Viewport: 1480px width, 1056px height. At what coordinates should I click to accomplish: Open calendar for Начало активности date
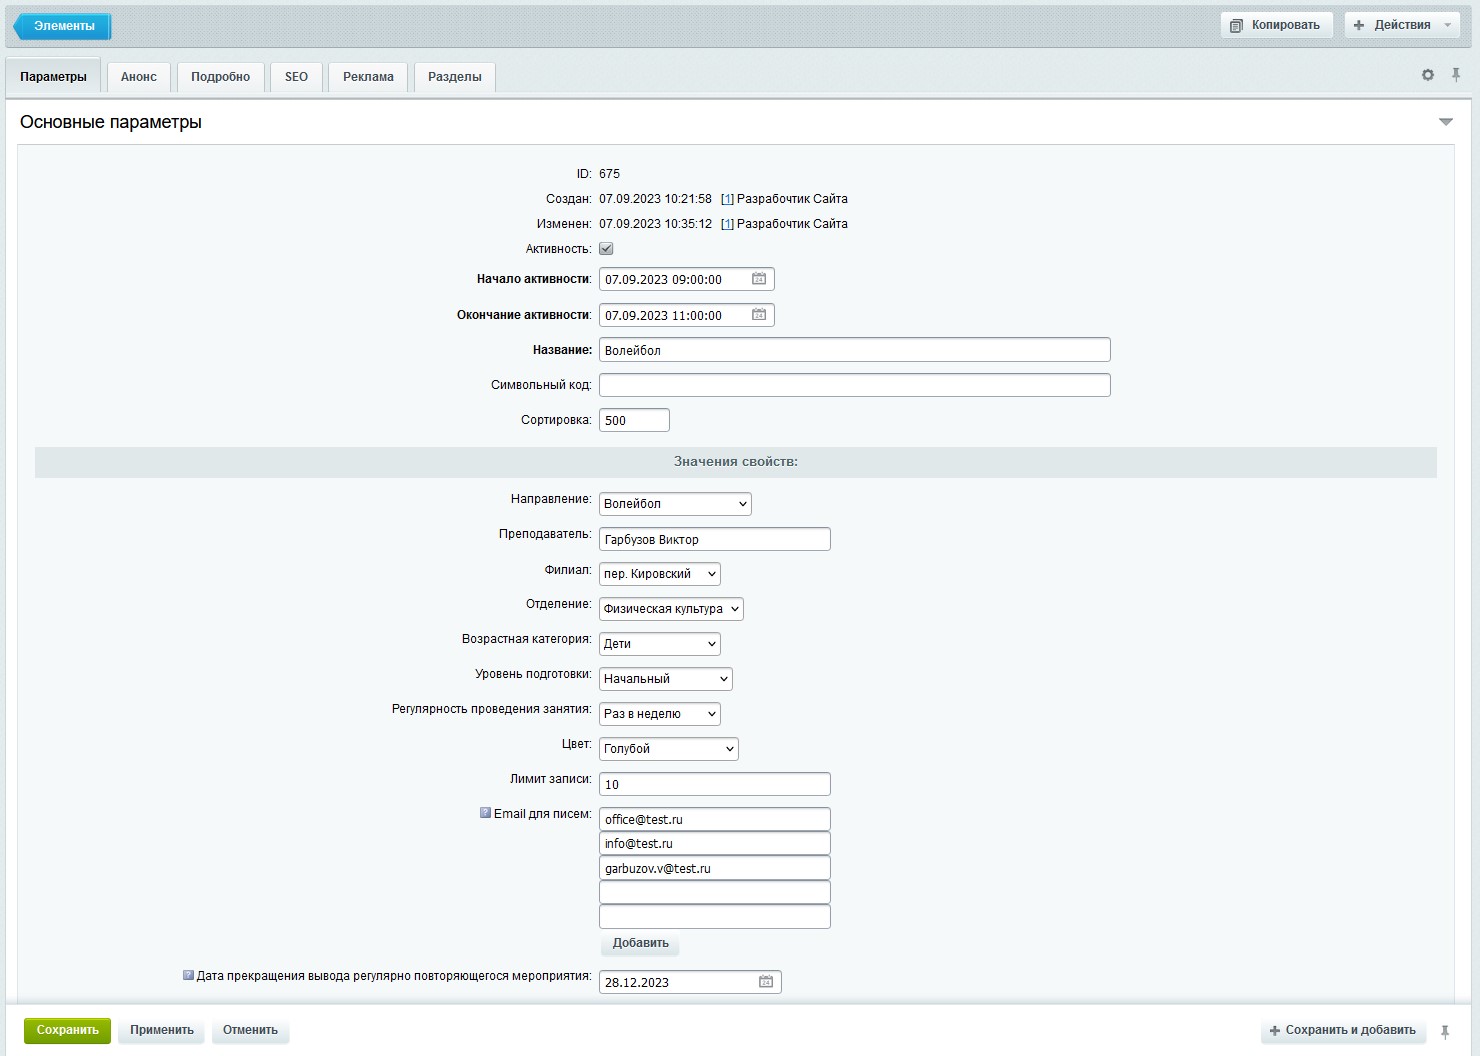click(759, 279)
